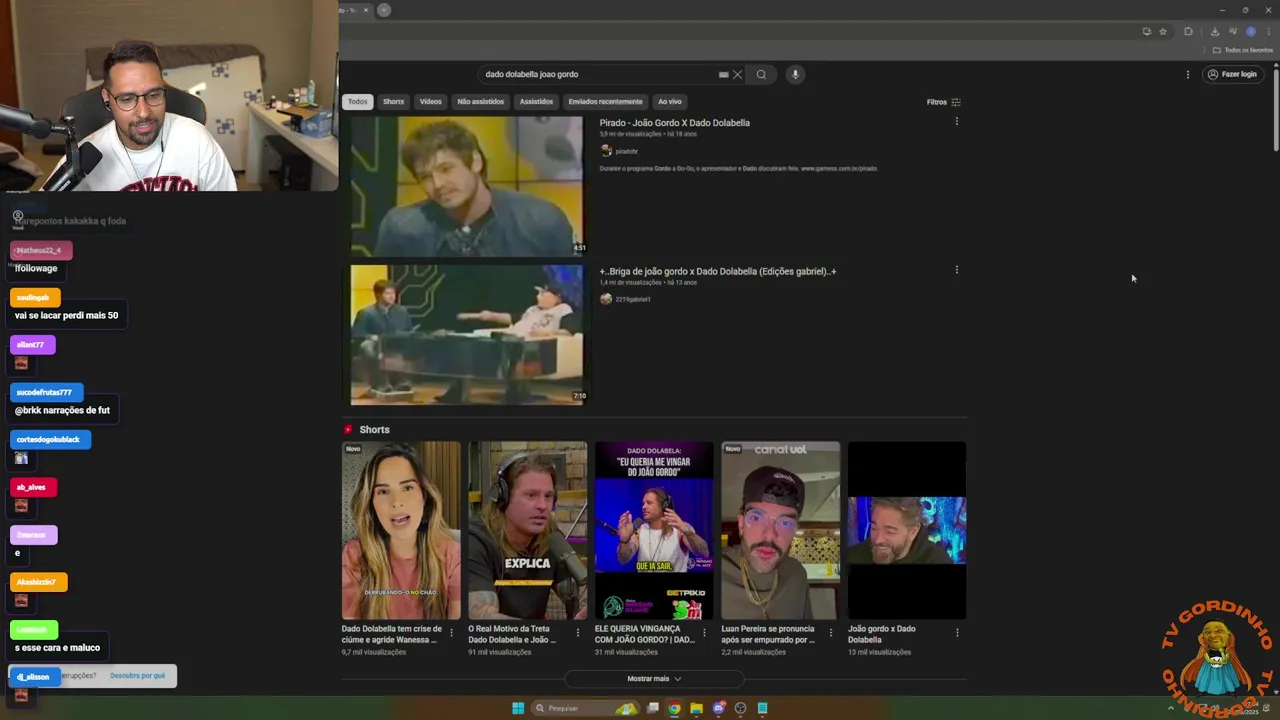The width and height of the screenshot is (1280, 720).
Task: Show hidden icons in the system tray
Action: [1171, 708]
